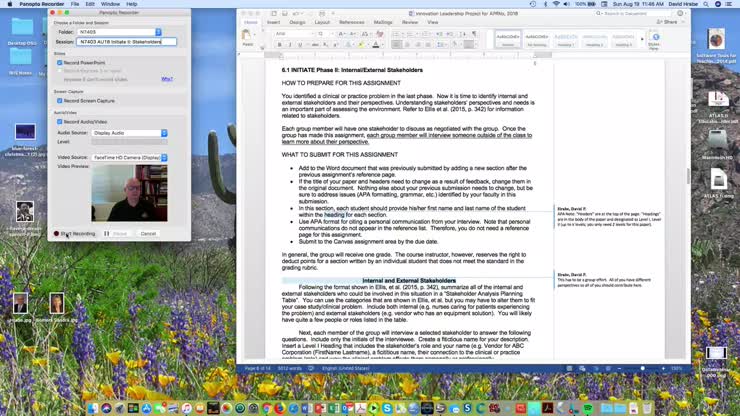Click Cancel in Panopto Recorder
740x416 pixels.
148,234
